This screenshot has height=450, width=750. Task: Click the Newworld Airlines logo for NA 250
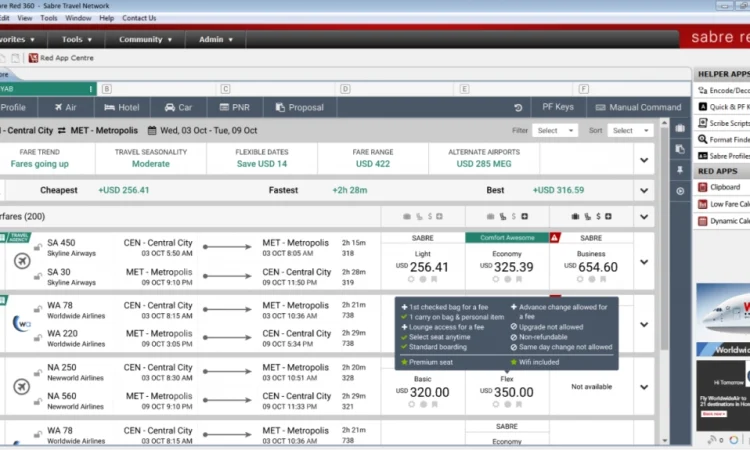tap(22, 386)
